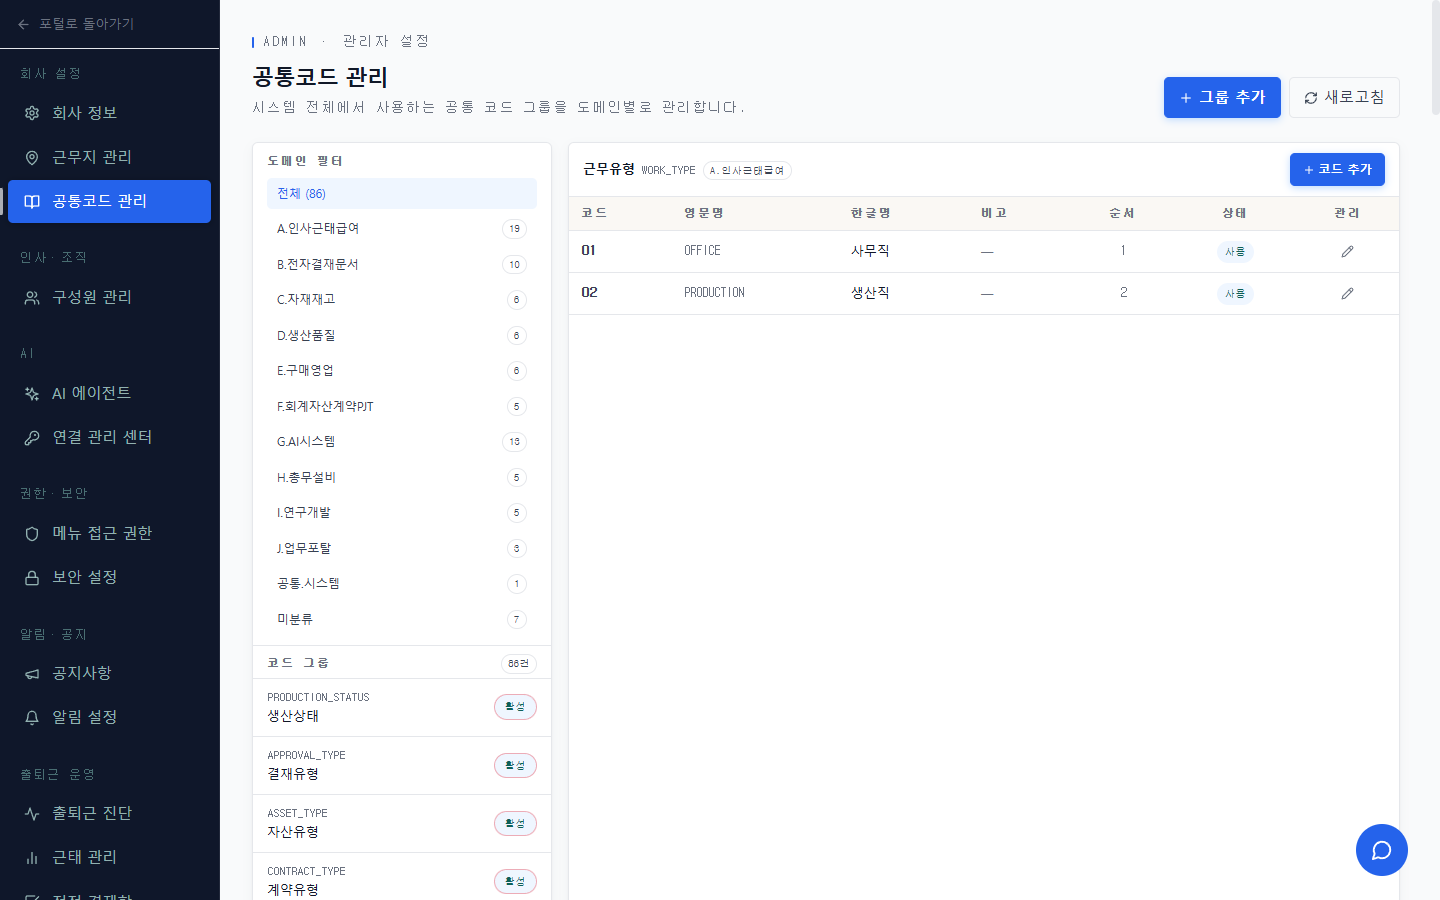Click the book icon for 공통코드 관리
Image resolution: width=1440 pixels, height=900 pixels.
[x=32, y=201]
